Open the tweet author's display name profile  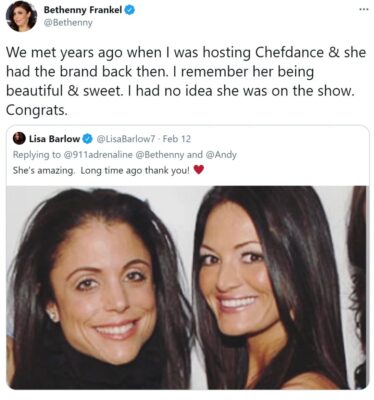[x=83, y=10]
